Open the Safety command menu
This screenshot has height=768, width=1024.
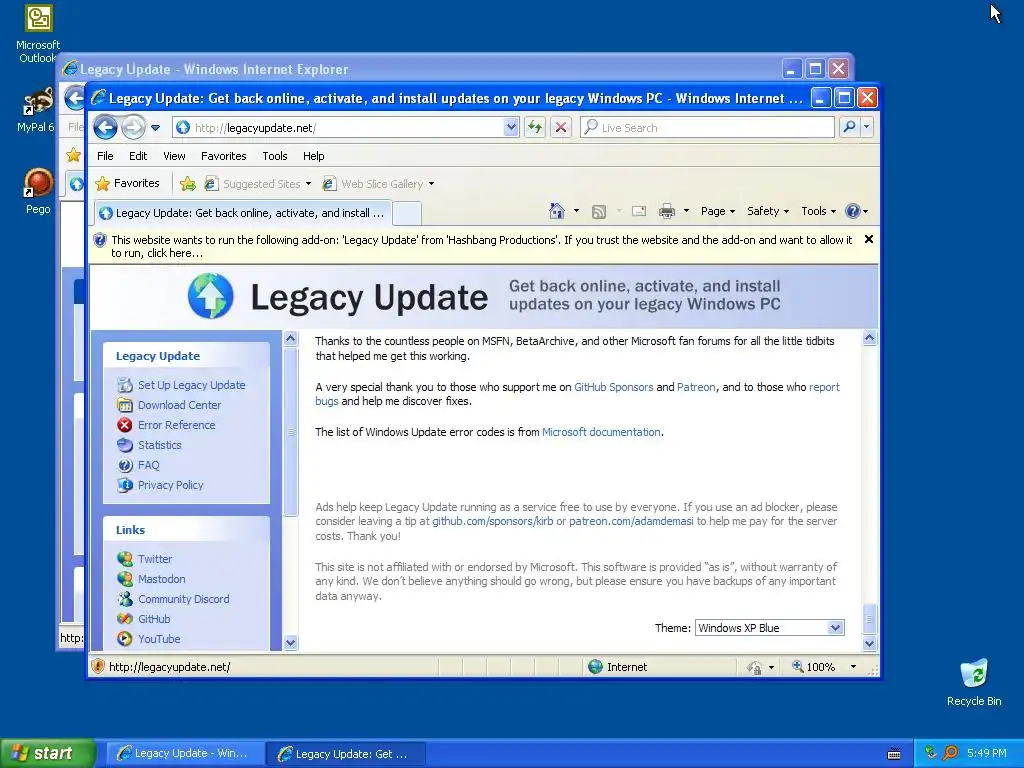768,211
